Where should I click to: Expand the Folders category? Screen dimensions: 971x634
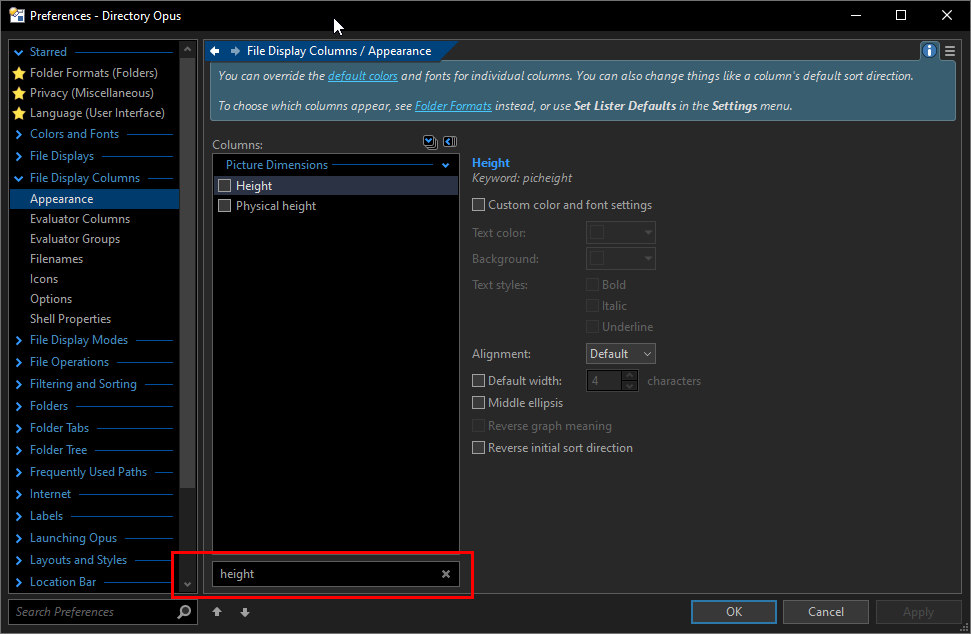(x=19, y=406)
